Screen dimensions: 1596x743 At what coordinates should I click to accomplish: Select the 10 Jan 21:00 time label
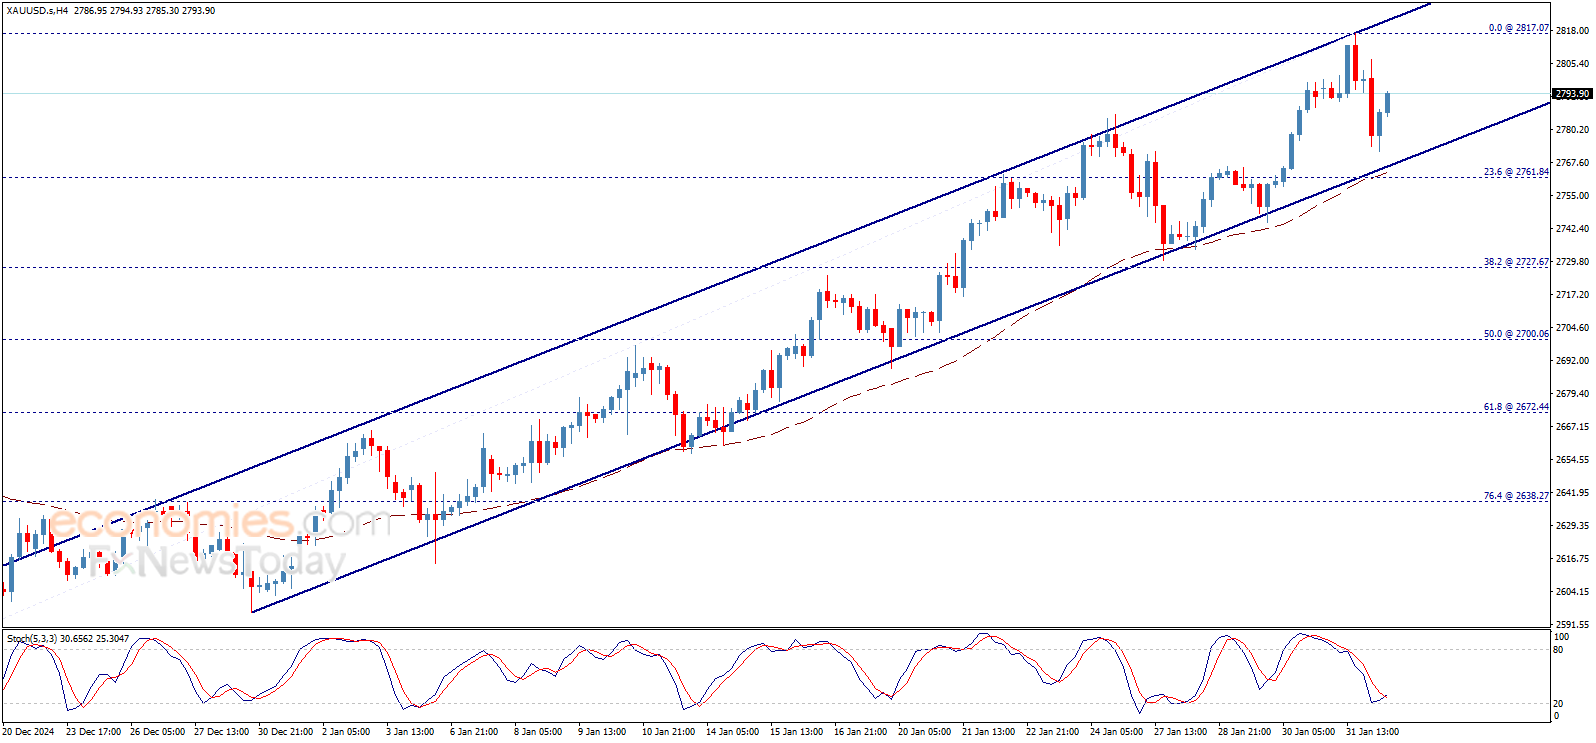[668, 732]
